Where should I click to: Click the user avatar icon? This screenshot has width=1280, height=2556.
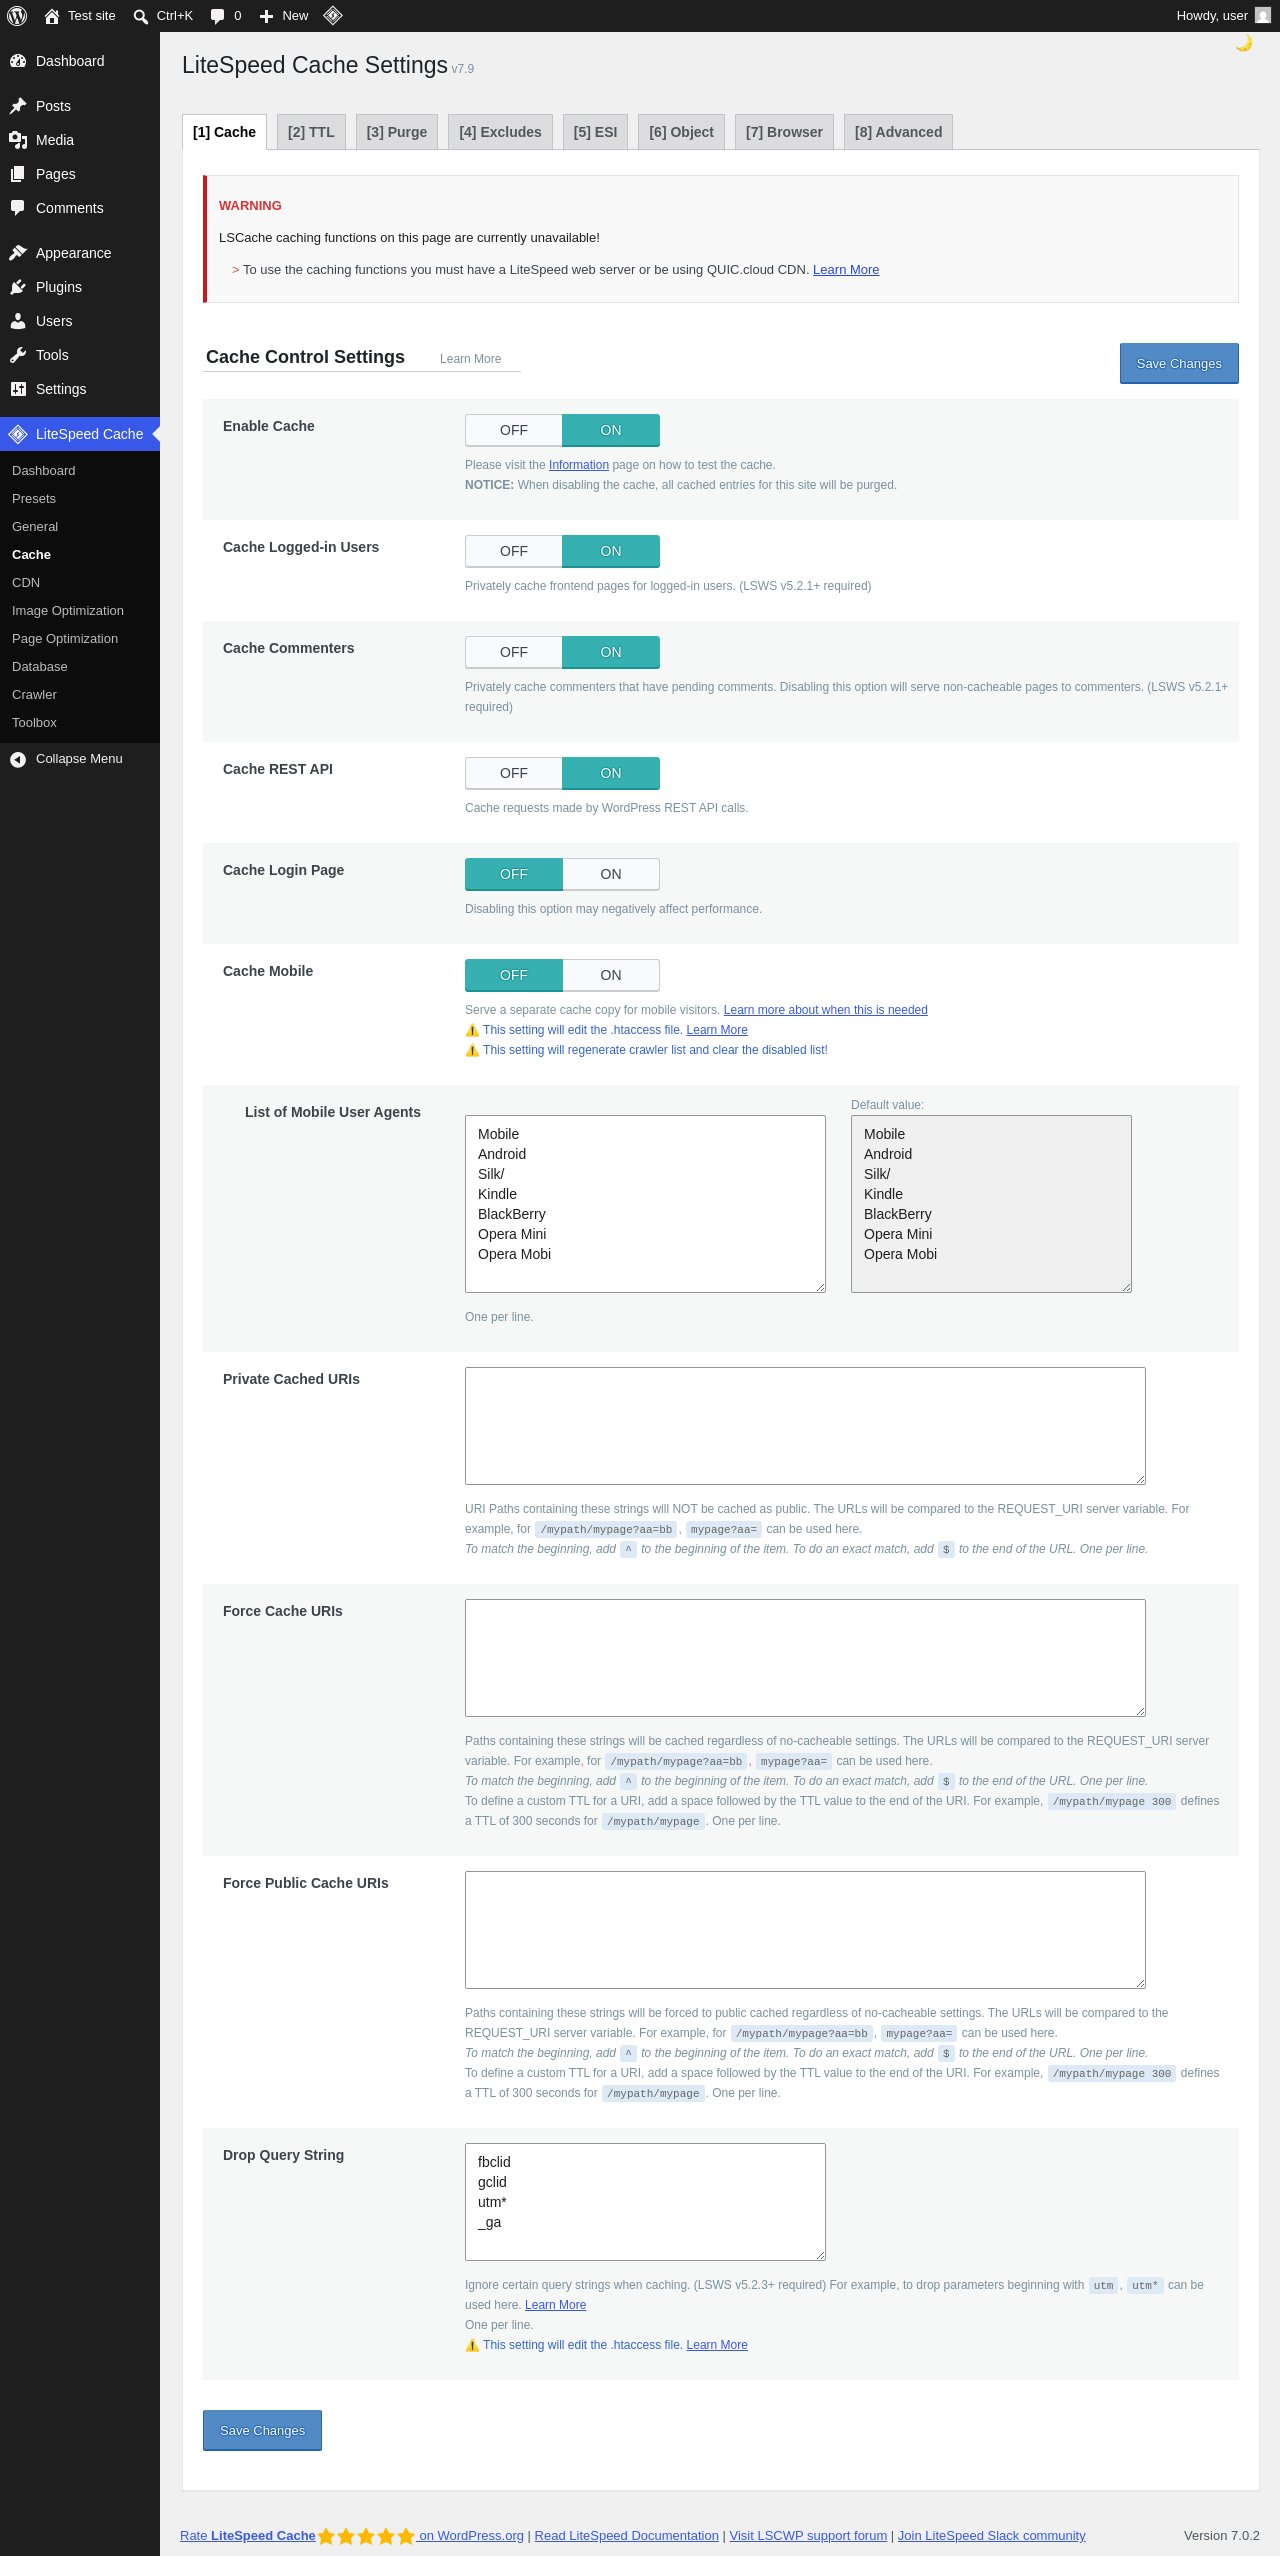pos(1263,16)
